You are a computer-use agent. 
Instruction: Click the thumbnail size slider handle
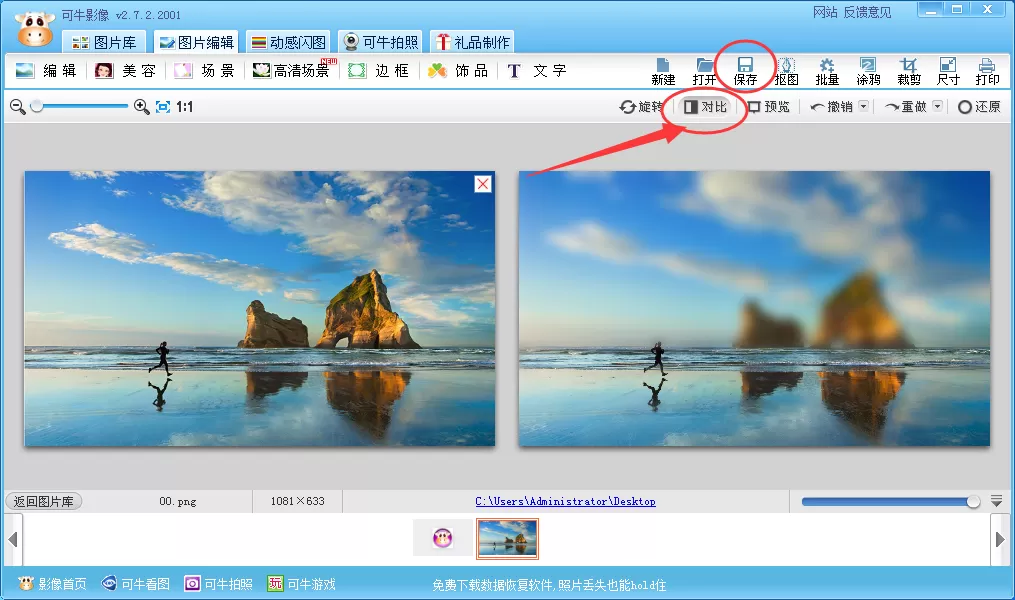click(x=973, y=502)
